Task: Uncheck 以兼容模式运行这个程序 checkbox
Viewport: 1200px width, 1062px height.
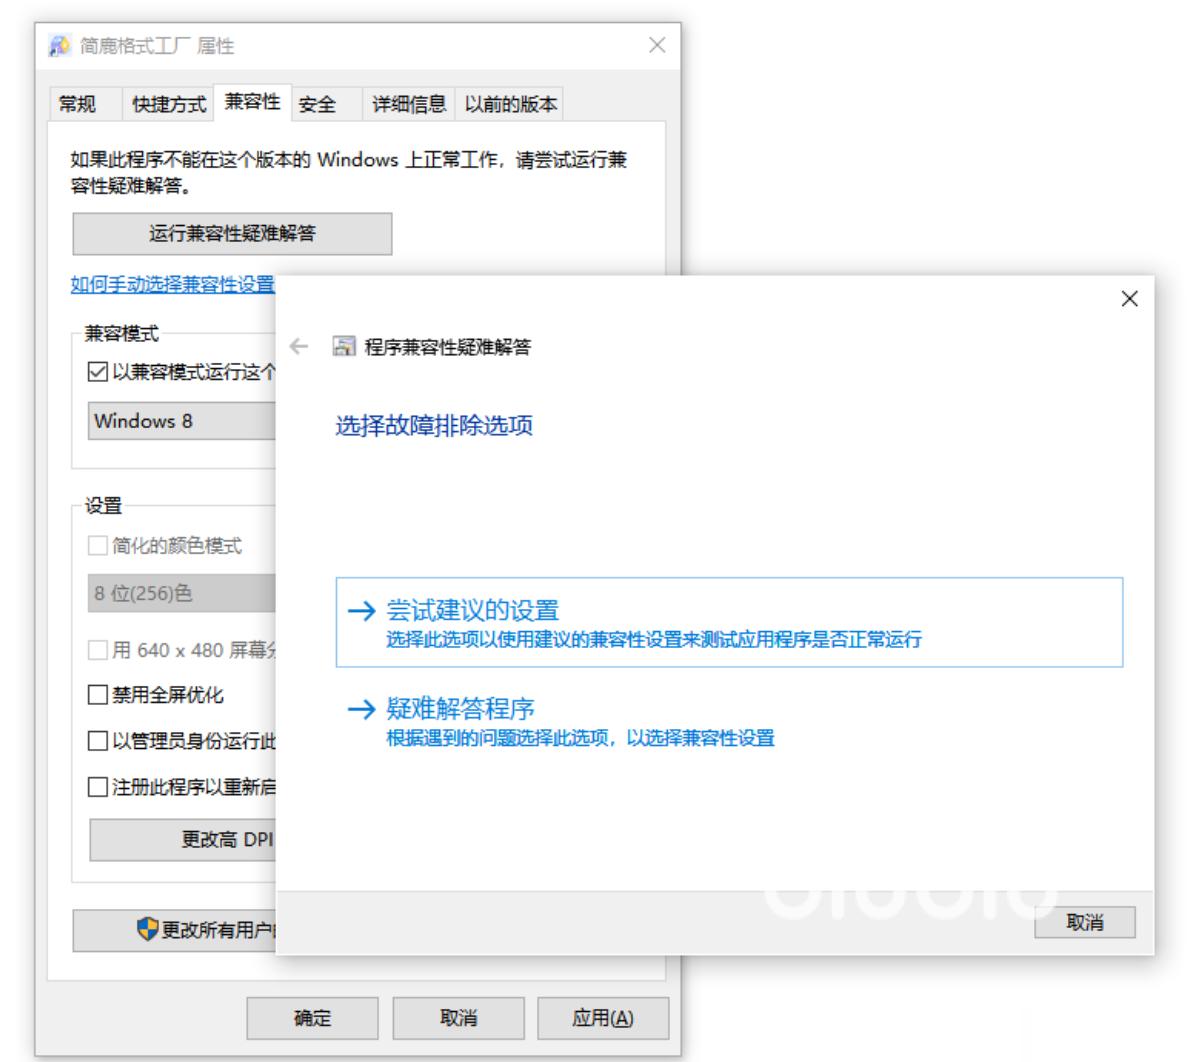Action: 98,372
